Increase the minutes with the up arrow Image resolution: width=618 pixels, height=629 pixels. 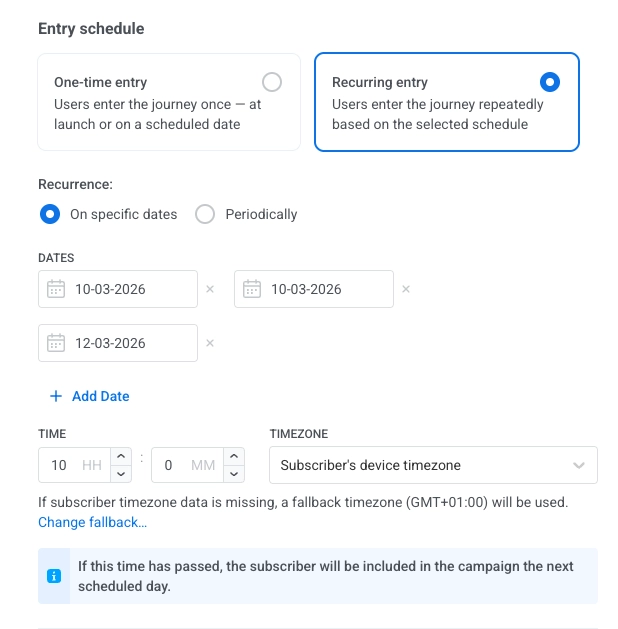point(233,456)
